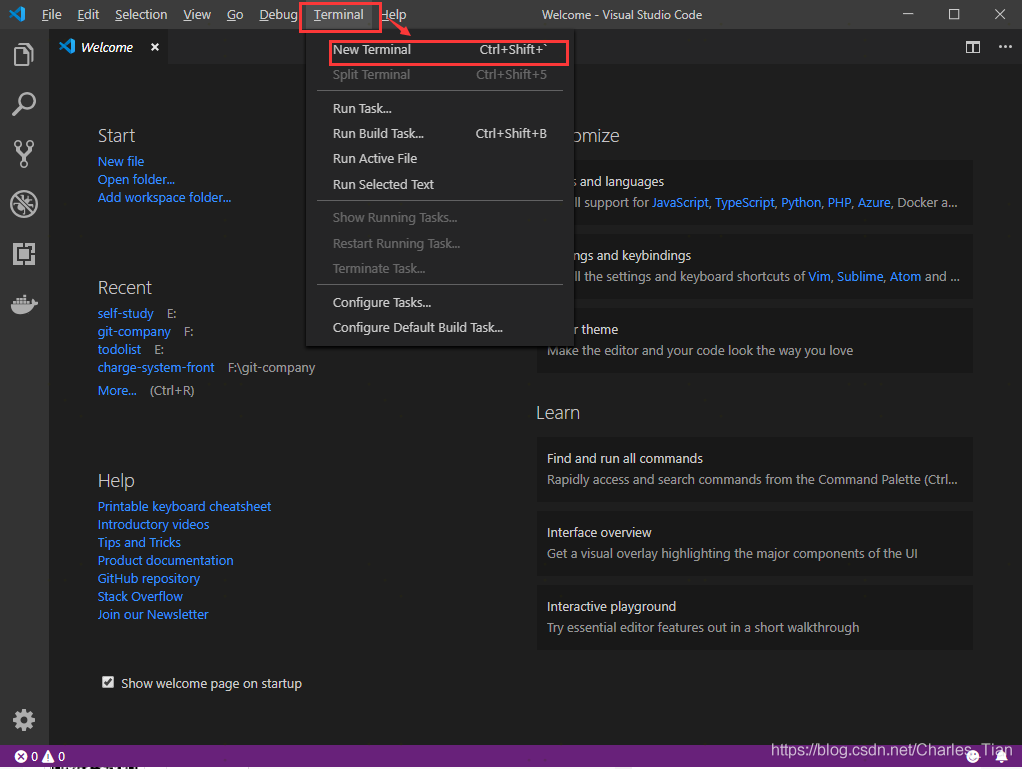Open GitHub repository link
Image resolution: width=1022 pixels, height=769 pixels.
pyautogui.click(x=149, y=579)
